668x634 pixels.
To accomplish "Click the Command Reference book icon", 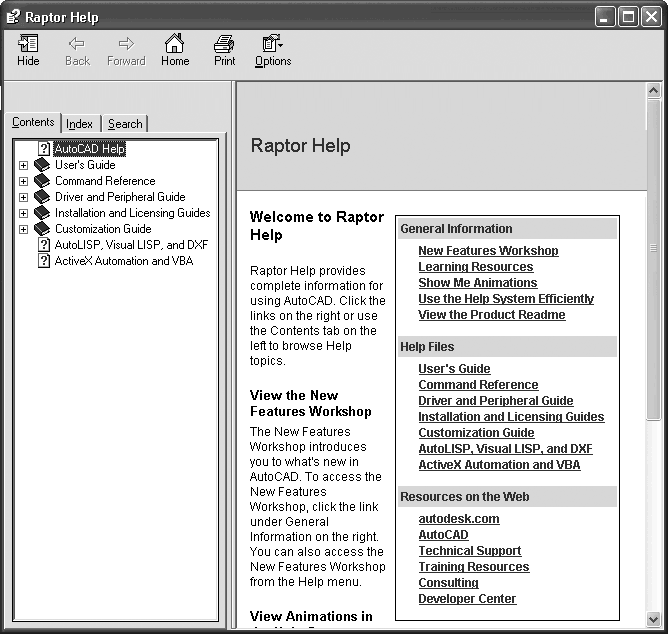I will pyautogui.click(x=41, y=181).
